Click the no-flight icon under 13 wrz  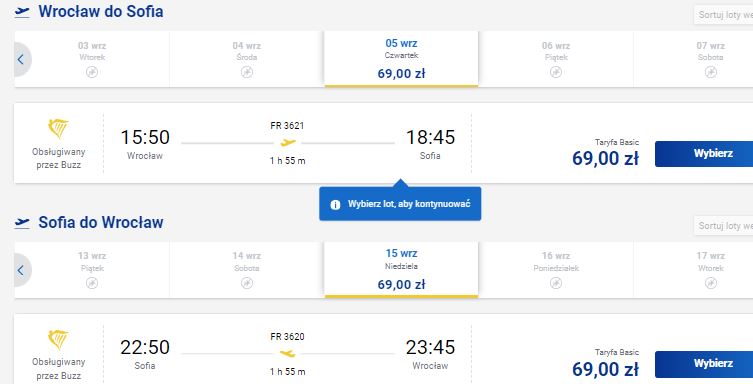pos(92,283)
